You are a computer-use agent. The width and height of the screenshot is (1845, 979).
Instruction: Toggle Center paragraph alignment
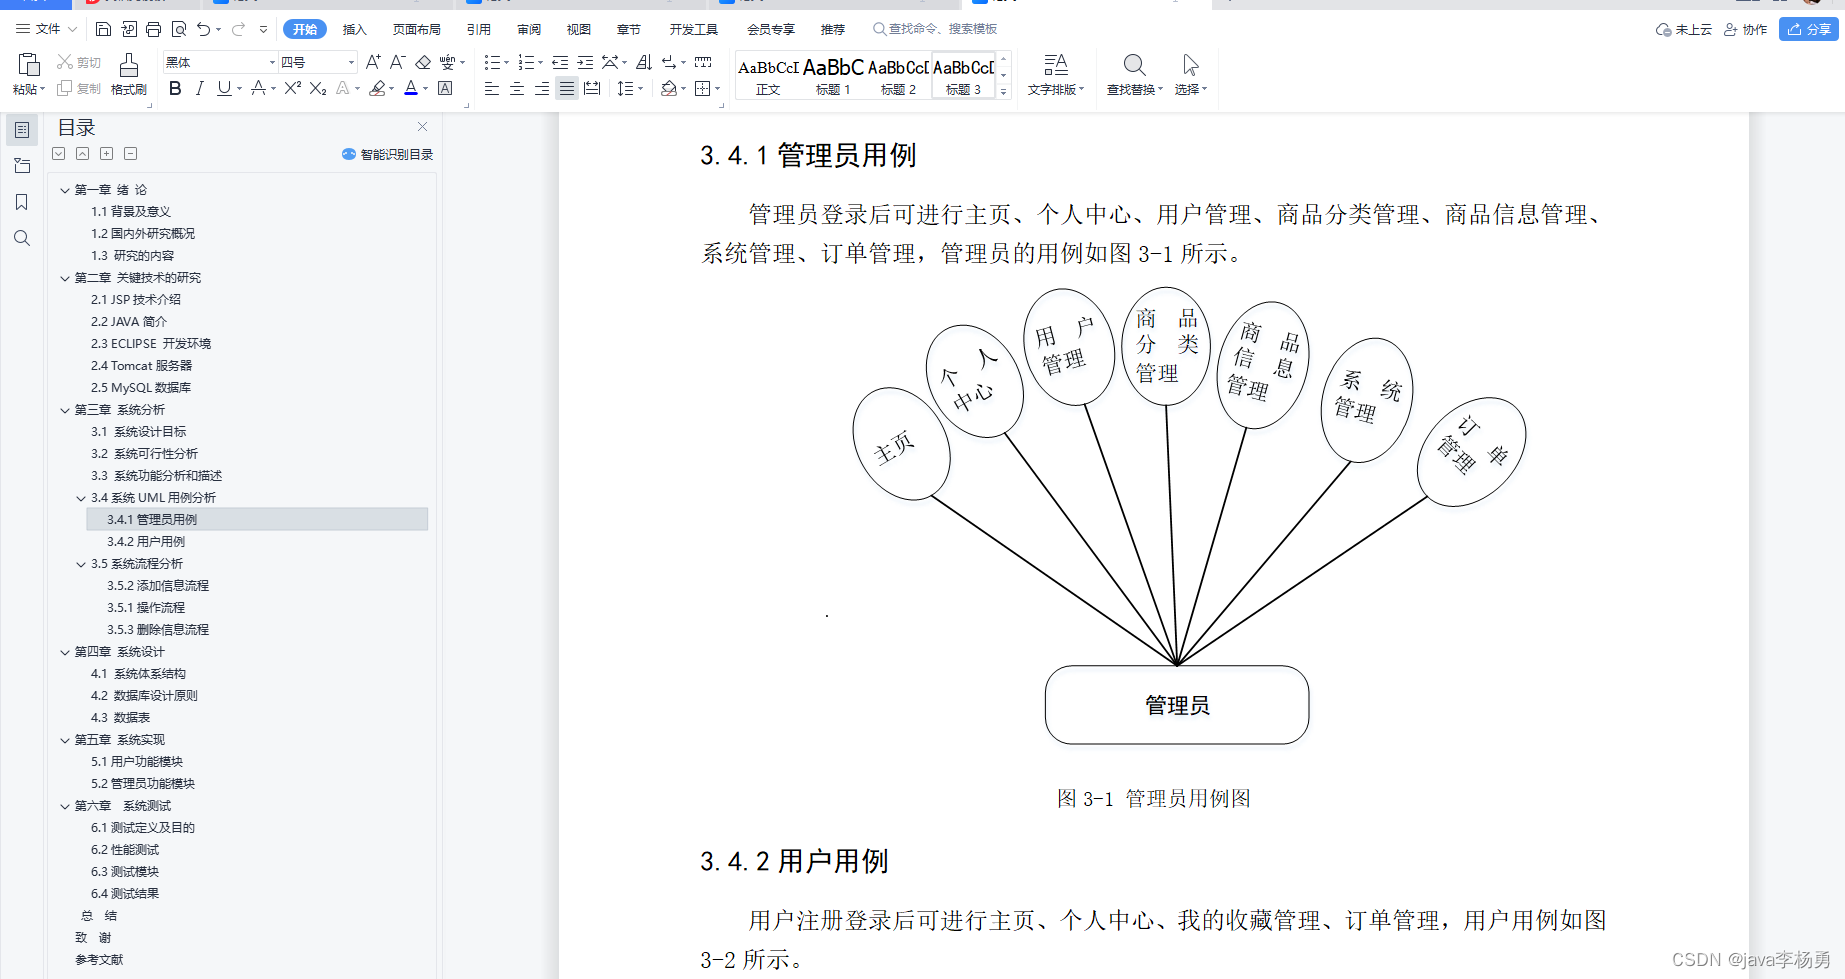coord(517,88)
